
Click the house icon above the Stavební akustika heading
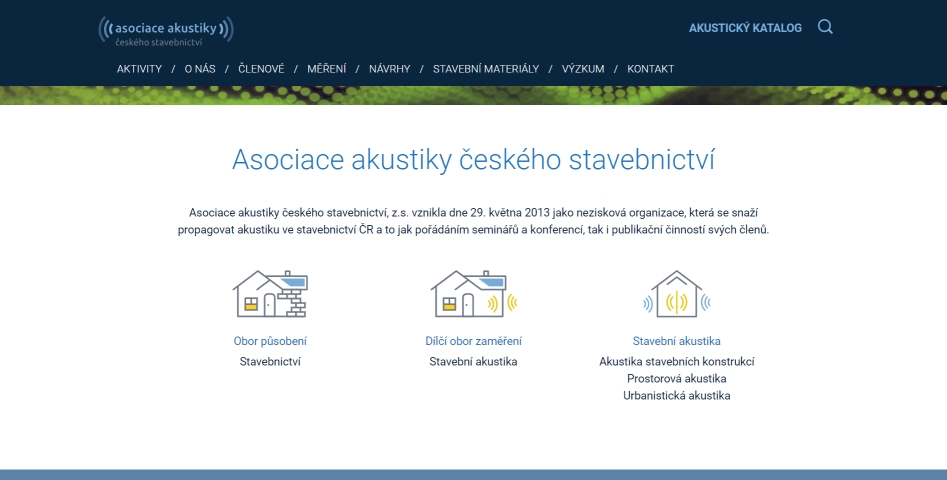click(x=676, y=293)
